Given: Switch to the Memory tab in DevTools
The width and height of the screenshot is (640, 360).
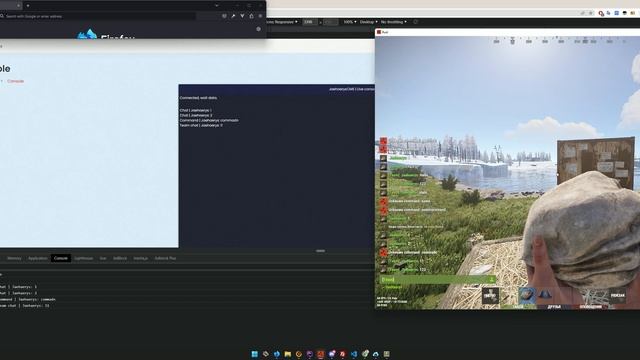Looking at the screenshot, I should point(14,258).
